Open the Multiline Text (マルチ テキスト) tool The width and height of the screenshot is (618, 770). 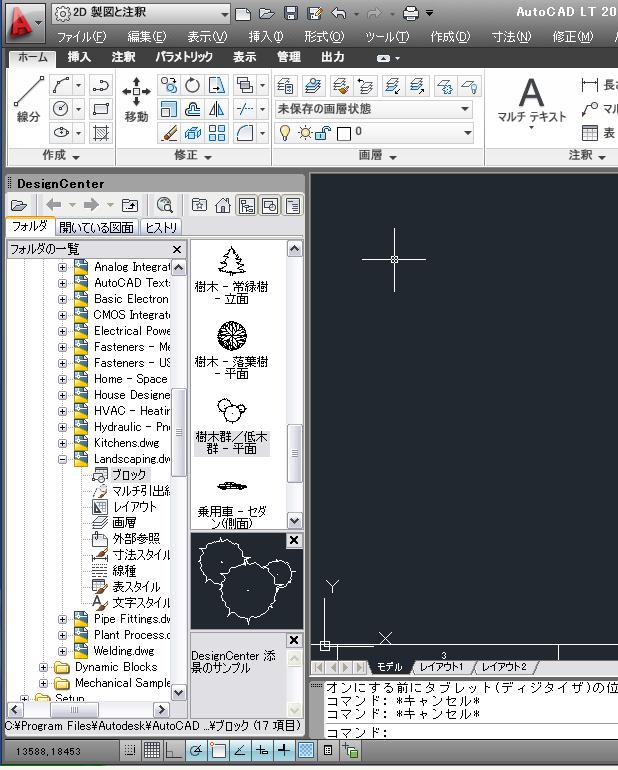pos(532,102)
